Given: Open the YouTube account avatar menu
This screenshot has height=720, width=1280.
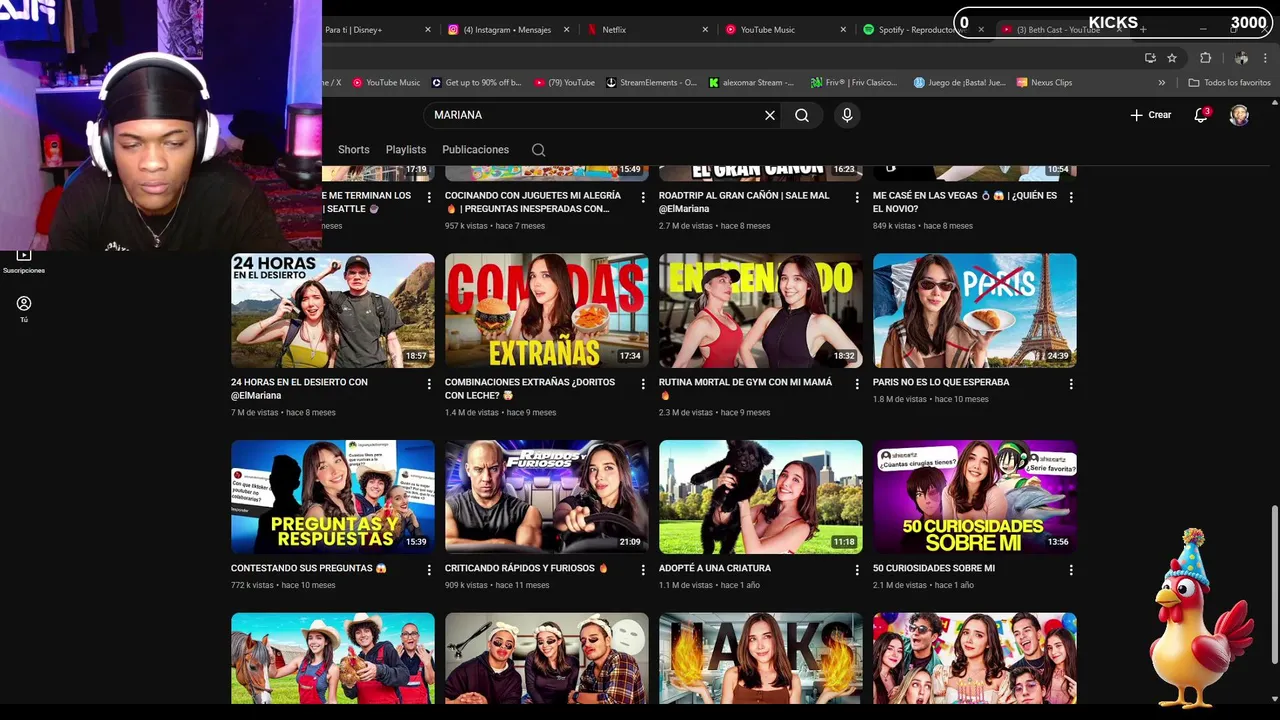Looking at the screenshot, I should click(1239, 115).
